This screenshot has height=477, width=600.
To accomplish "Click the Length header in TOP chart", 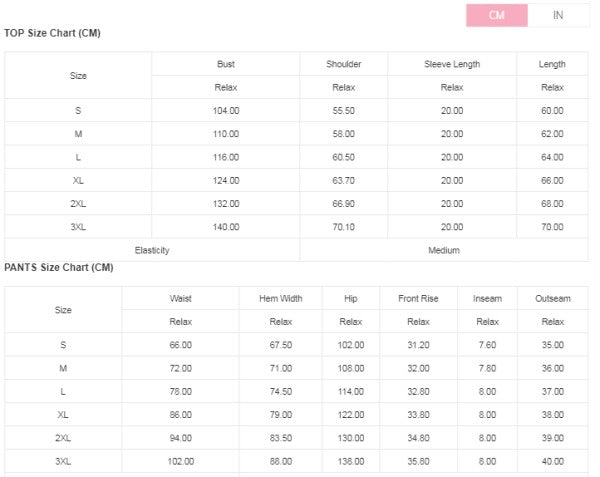I will 552,64.
